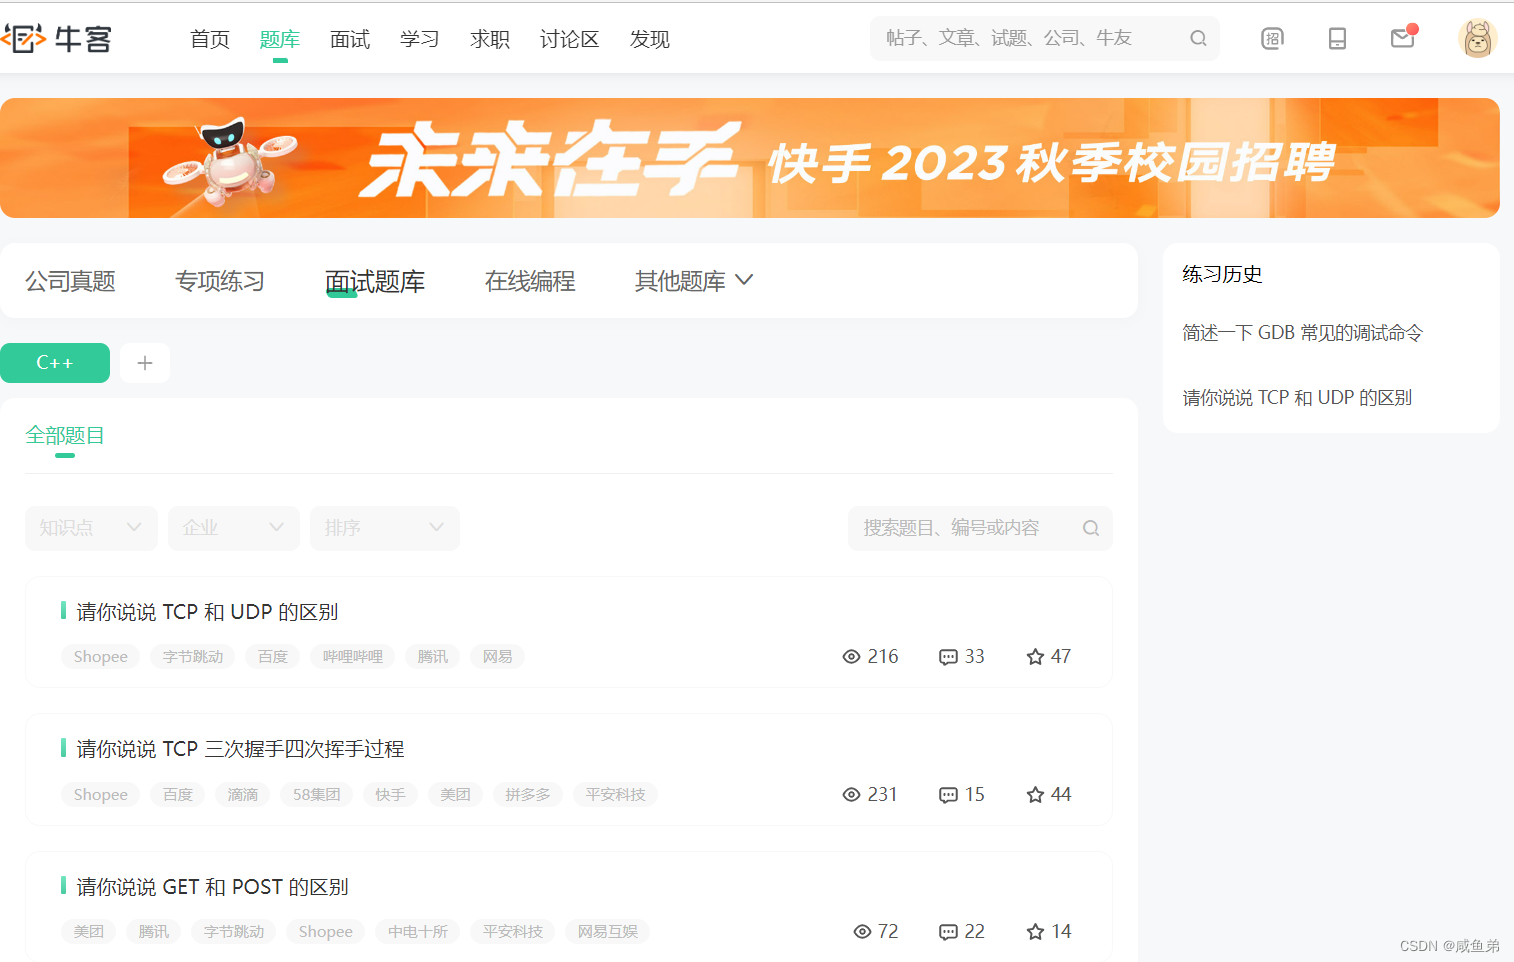Image resolution: width=1514 pixels, height=962 pixels.
Task: Open the 企业 dropdown filter
Action: click(233, 528)
